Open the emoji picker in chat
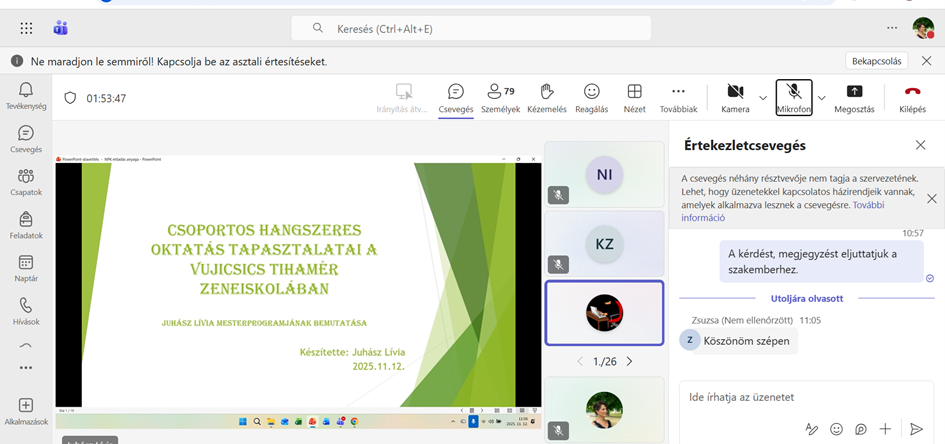Viewport: 945px width, 444px height. [x=836, y=429]
